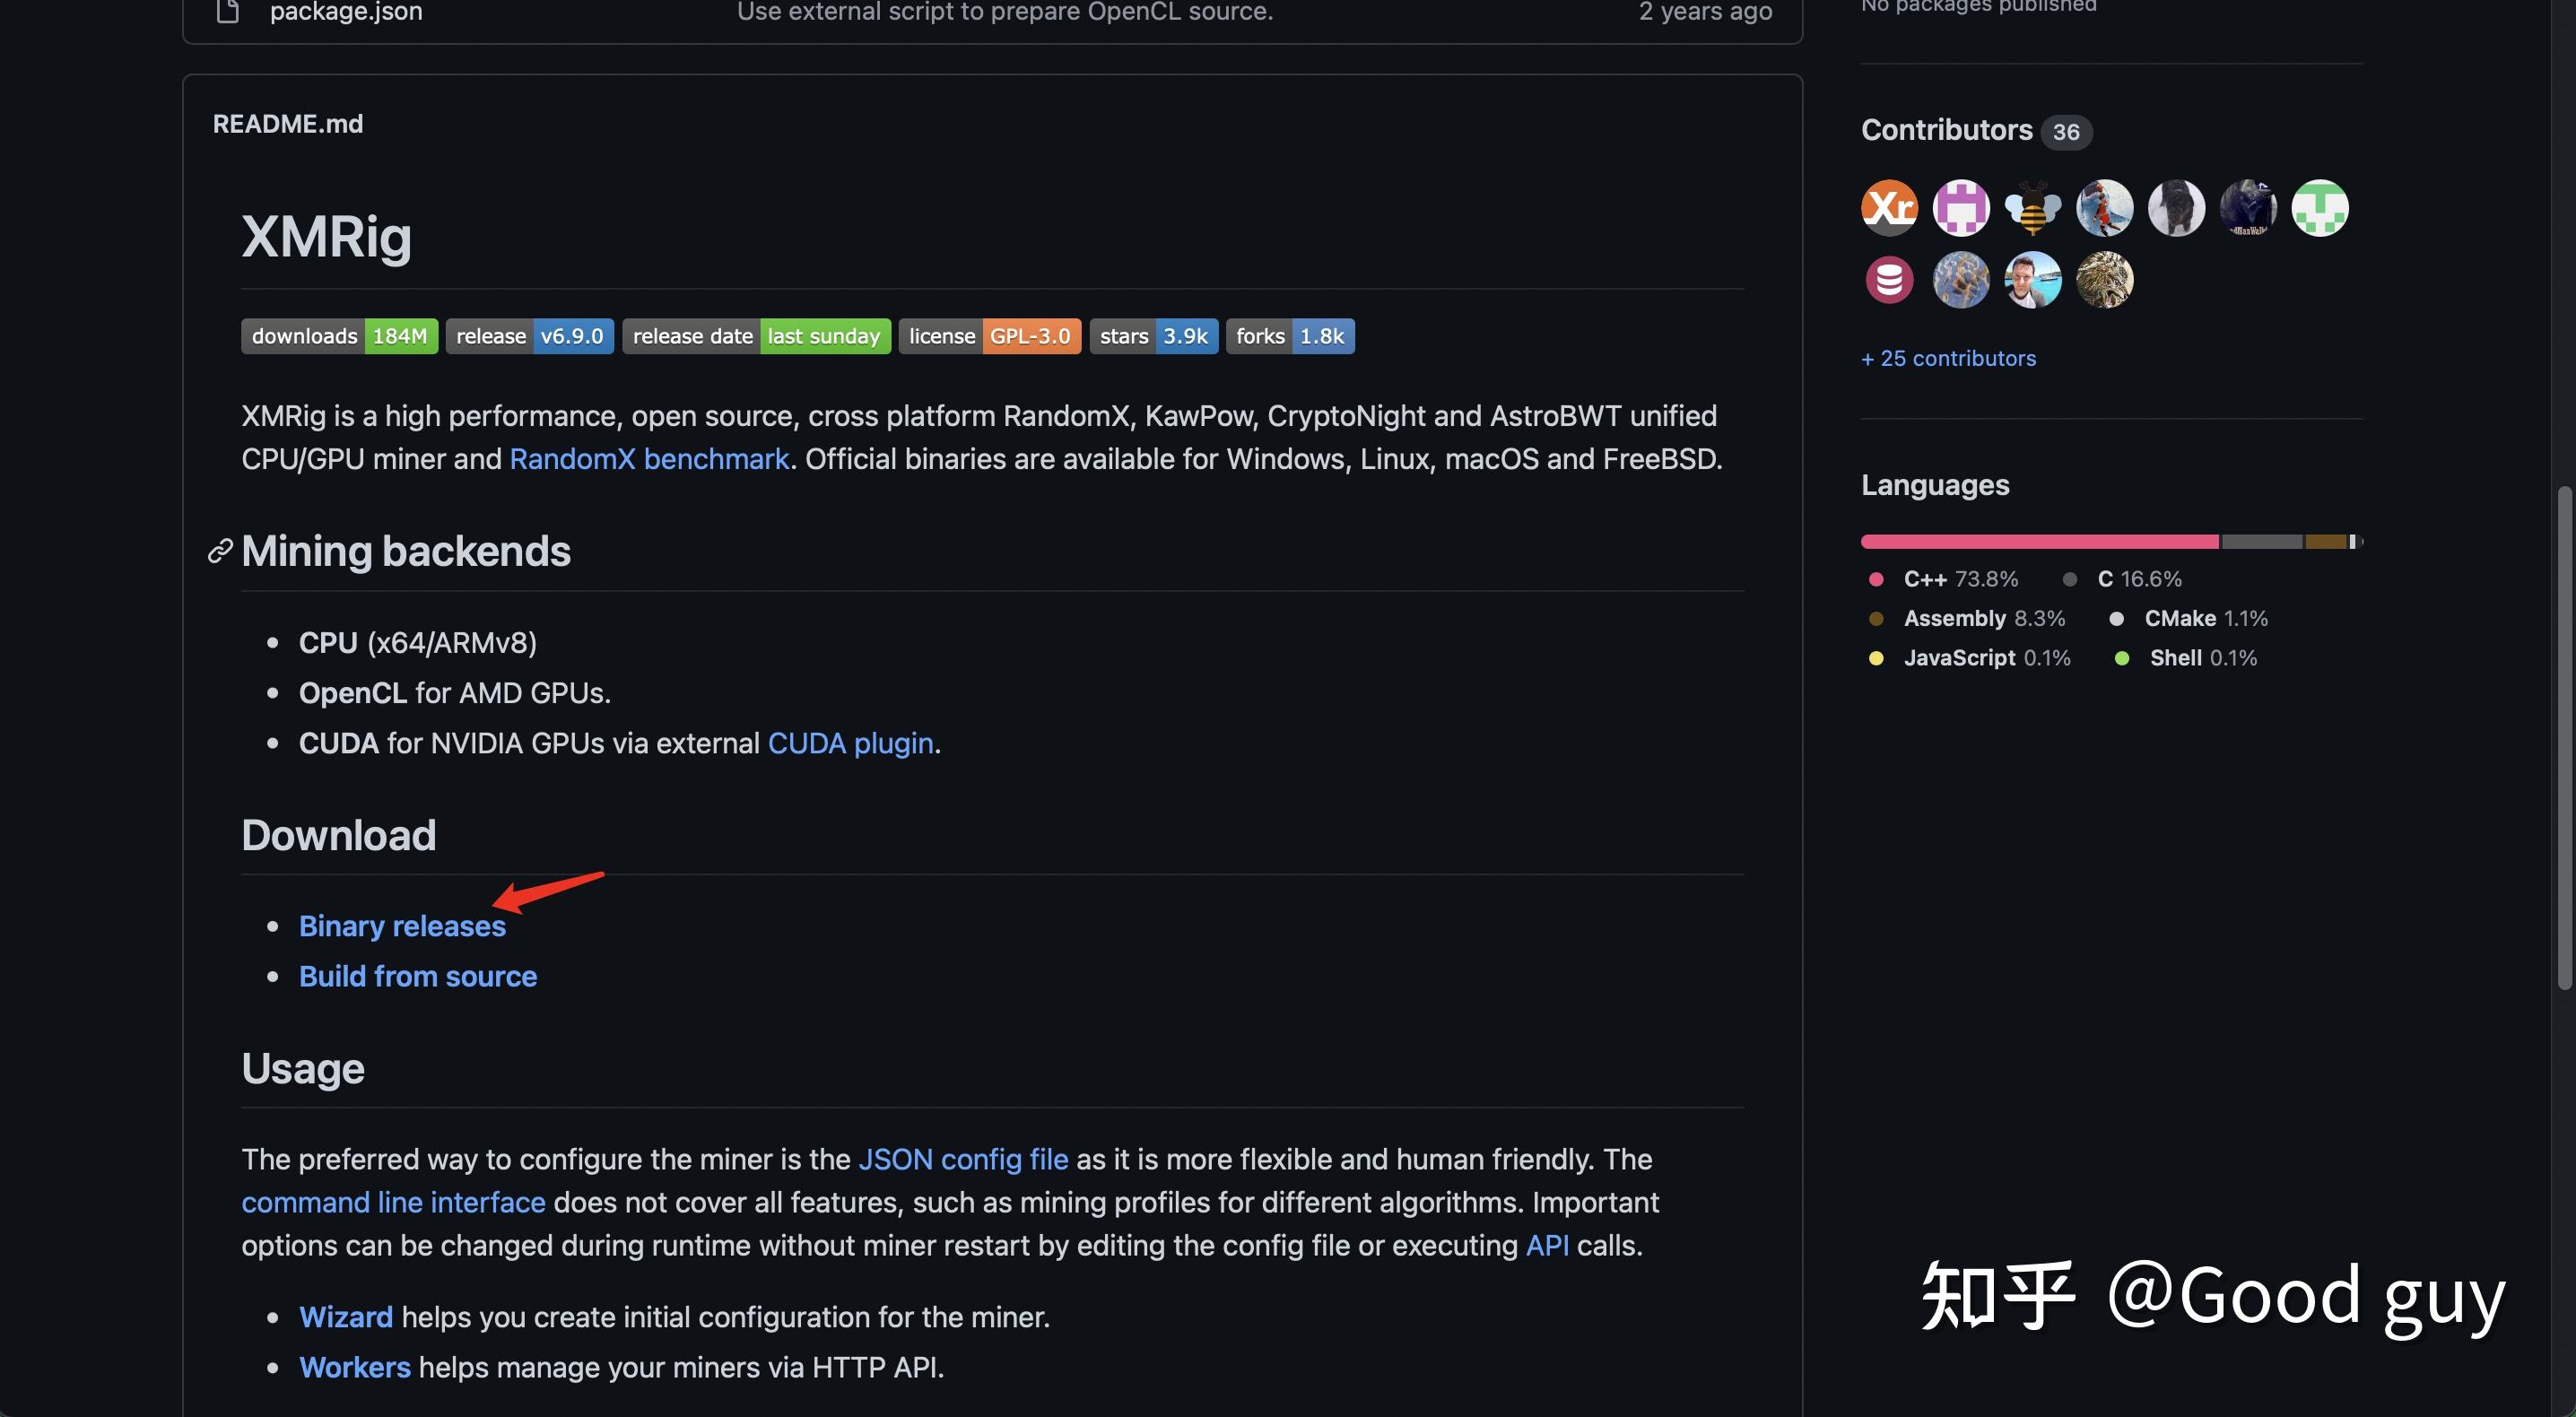
Task: Open the JSON config file link
Action: click(x=963, y=1159)
